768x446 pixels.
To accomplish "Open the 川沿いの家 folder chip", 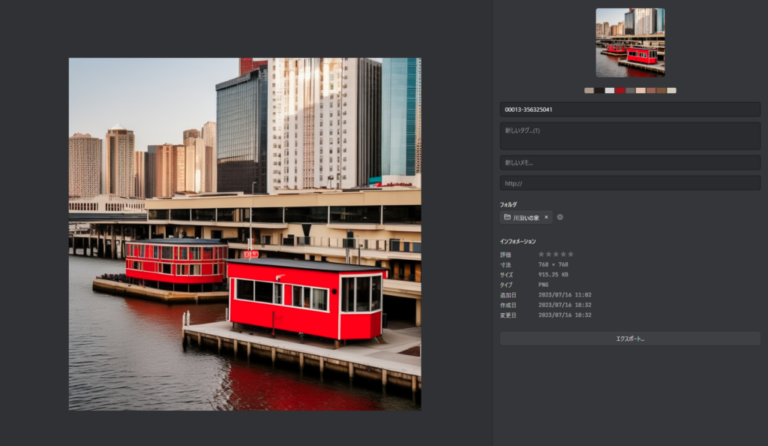I will (x=524, y=217).
